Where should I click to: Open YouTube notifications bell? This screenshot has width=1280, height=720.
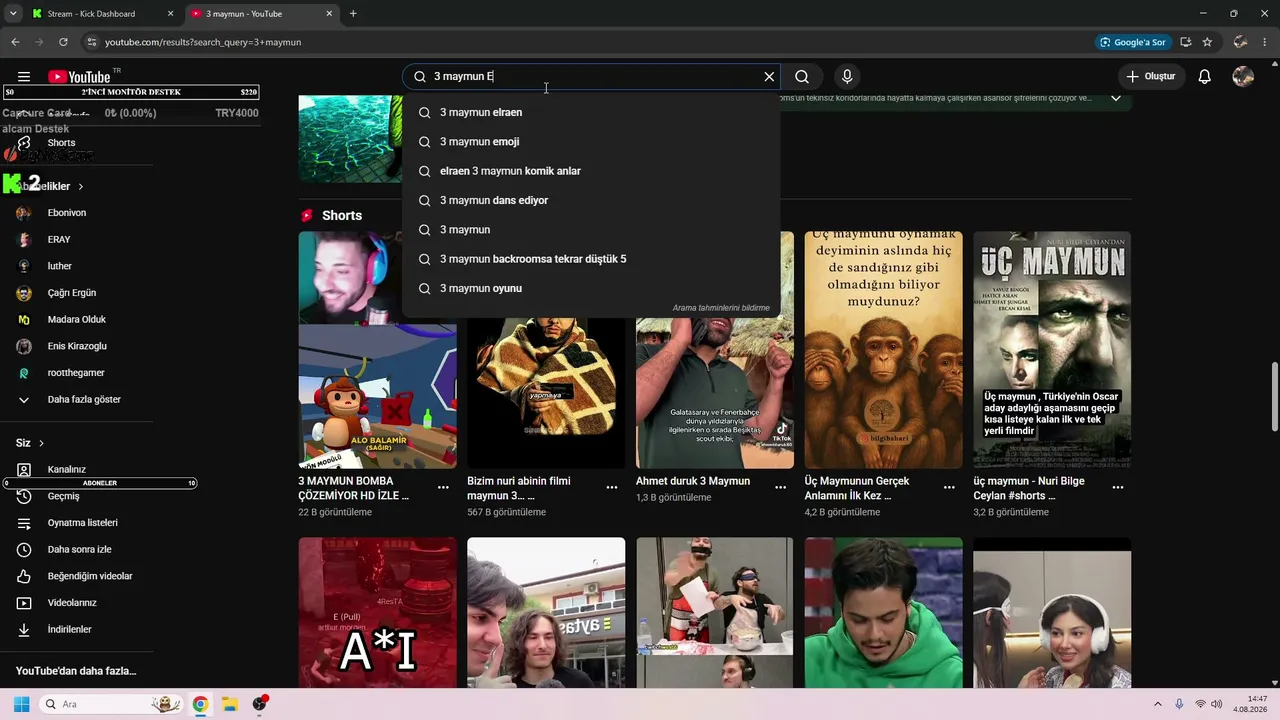coord(1205,77)
